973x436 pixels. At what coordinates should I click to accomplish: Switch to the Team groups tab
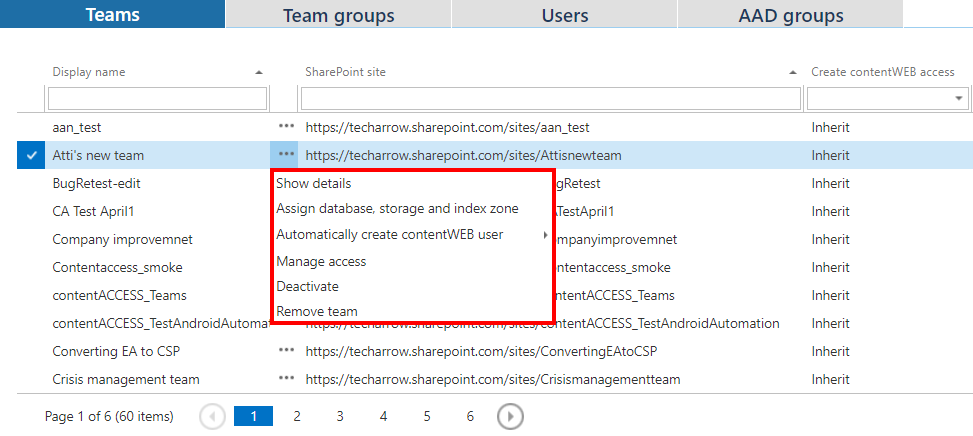click(x=338, y=15)
